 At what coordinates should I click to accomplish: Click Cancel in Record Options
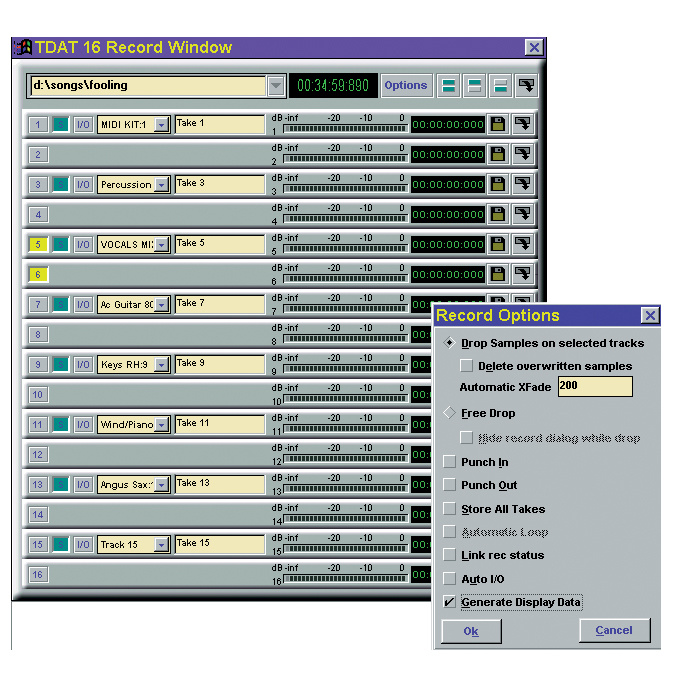pyautogui.click(x=613, y=631)
